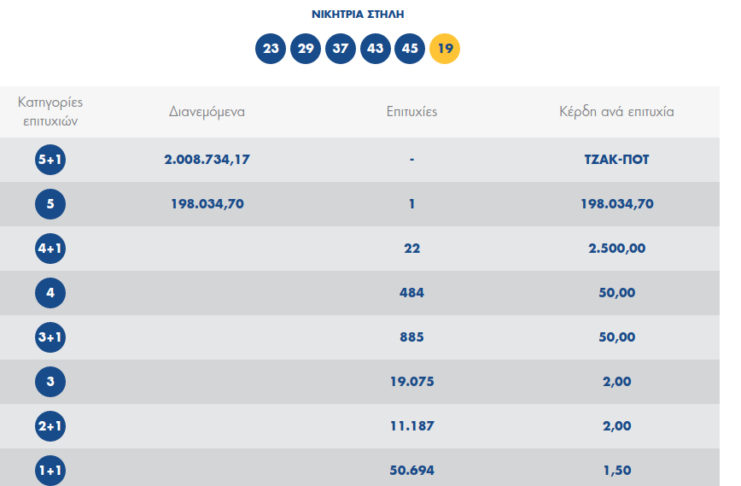741x486 pixels.
Task: Click the 3+1 category badge
Action: pos(50,337)
